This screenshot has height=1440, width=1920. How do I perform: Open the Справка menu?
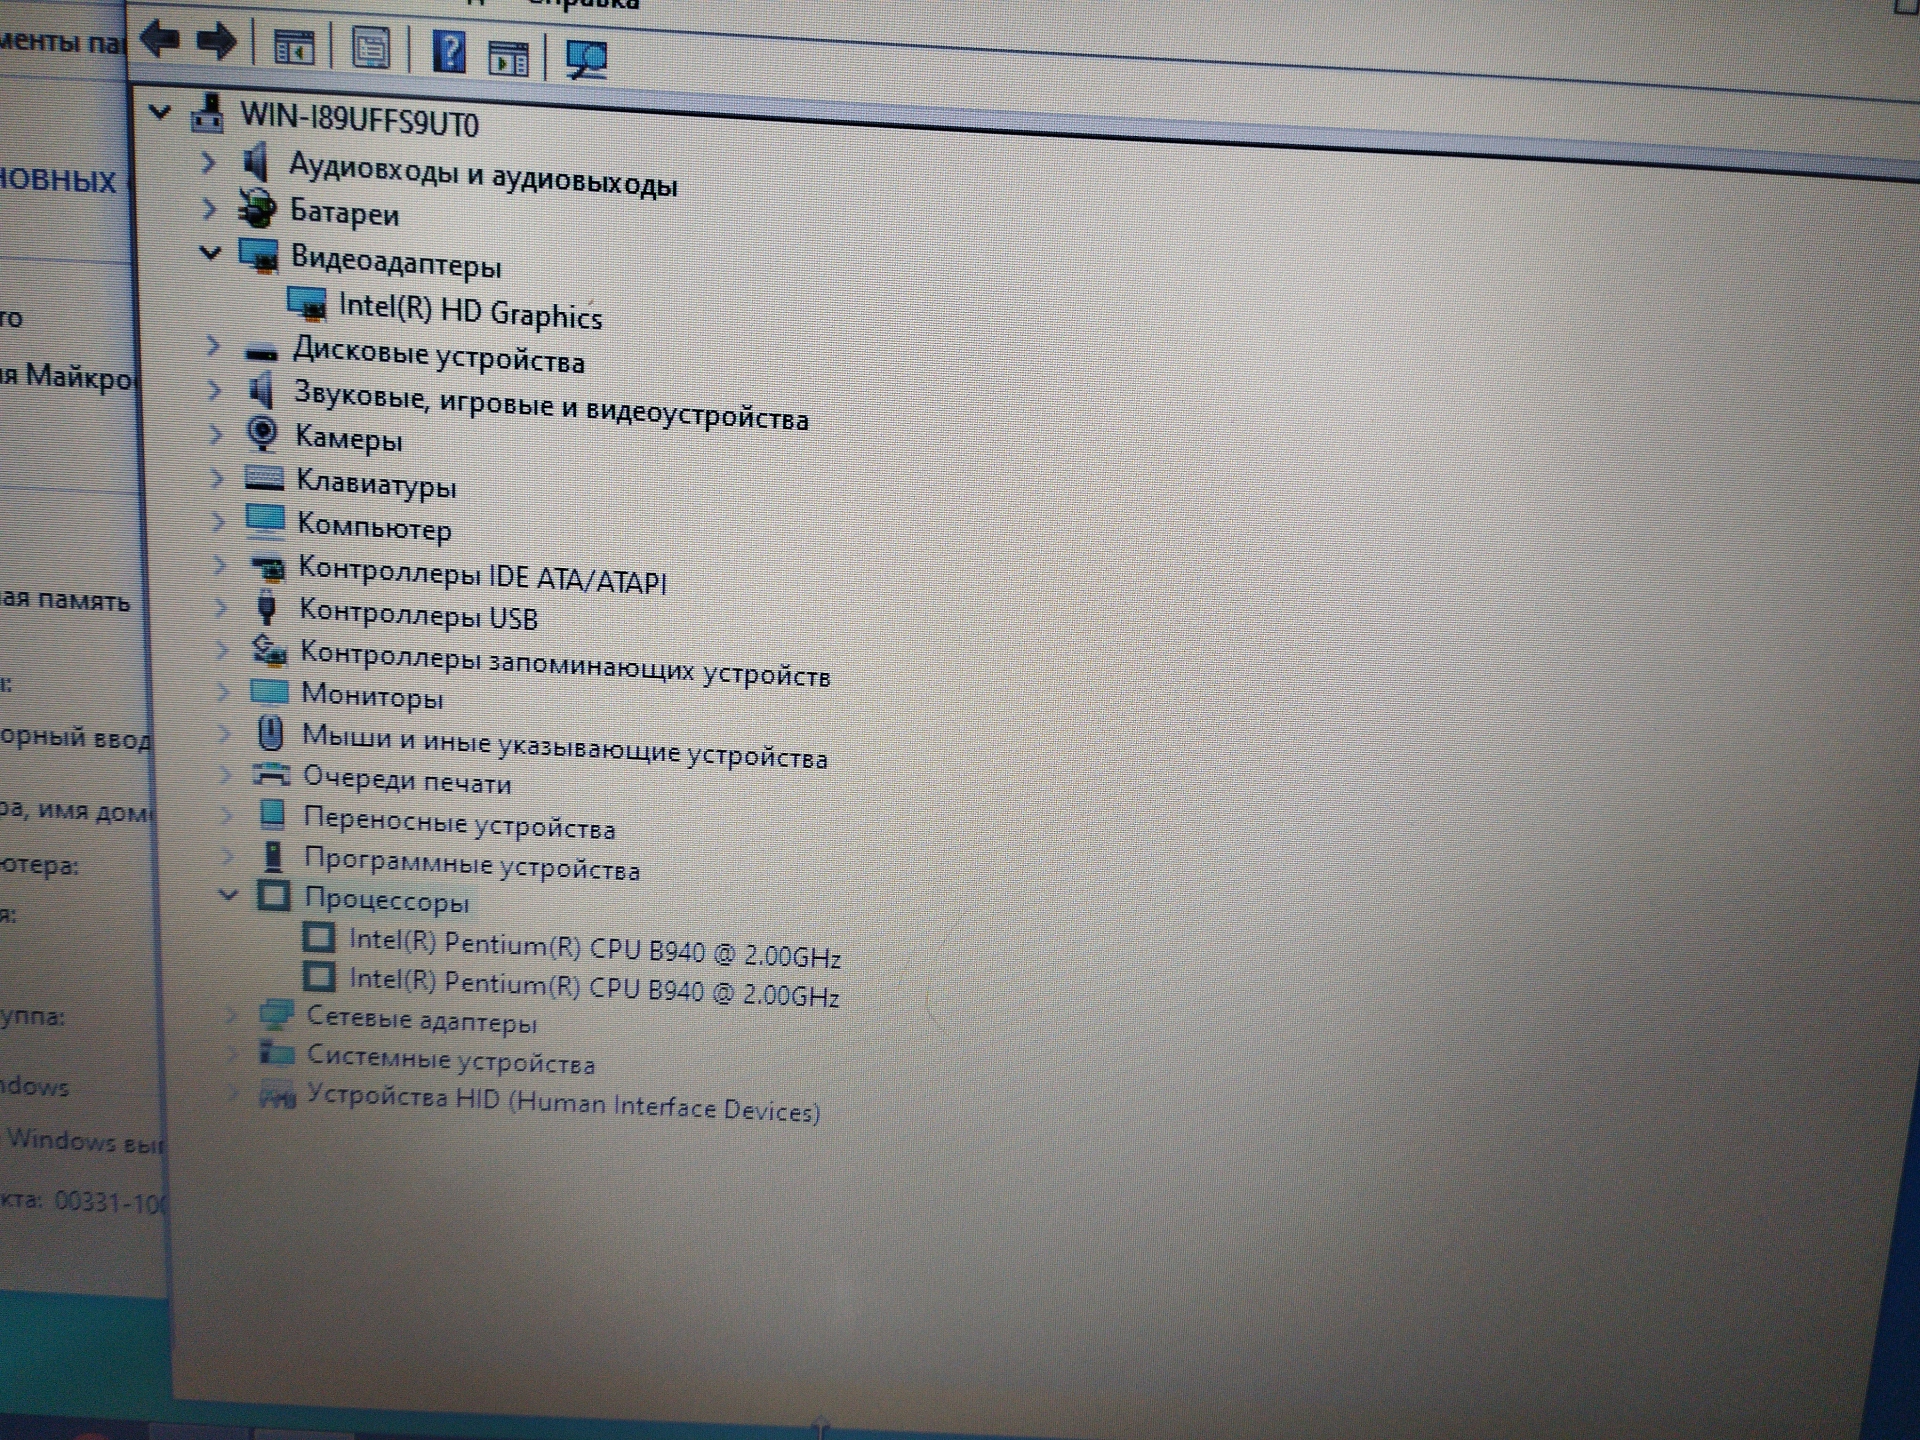point(582,3)
